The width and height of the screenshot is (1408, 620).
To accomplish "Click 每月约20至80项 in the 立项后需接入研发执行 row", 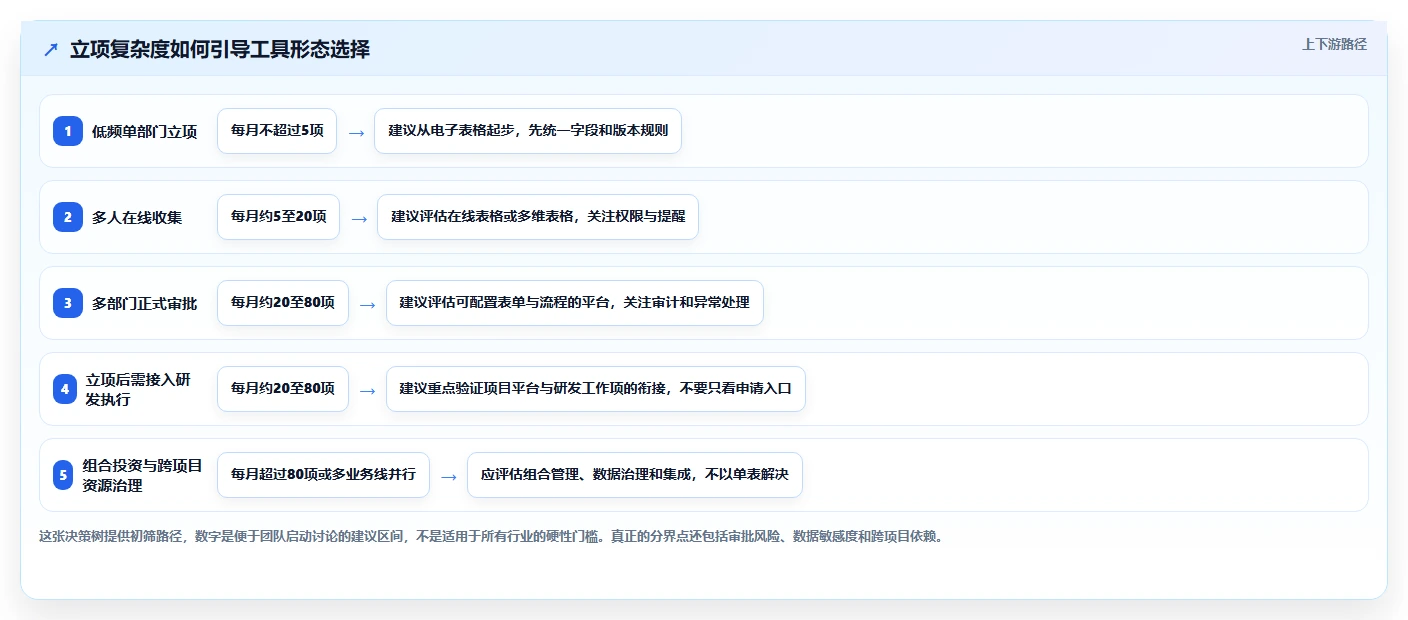I will (x=283, y=389).
